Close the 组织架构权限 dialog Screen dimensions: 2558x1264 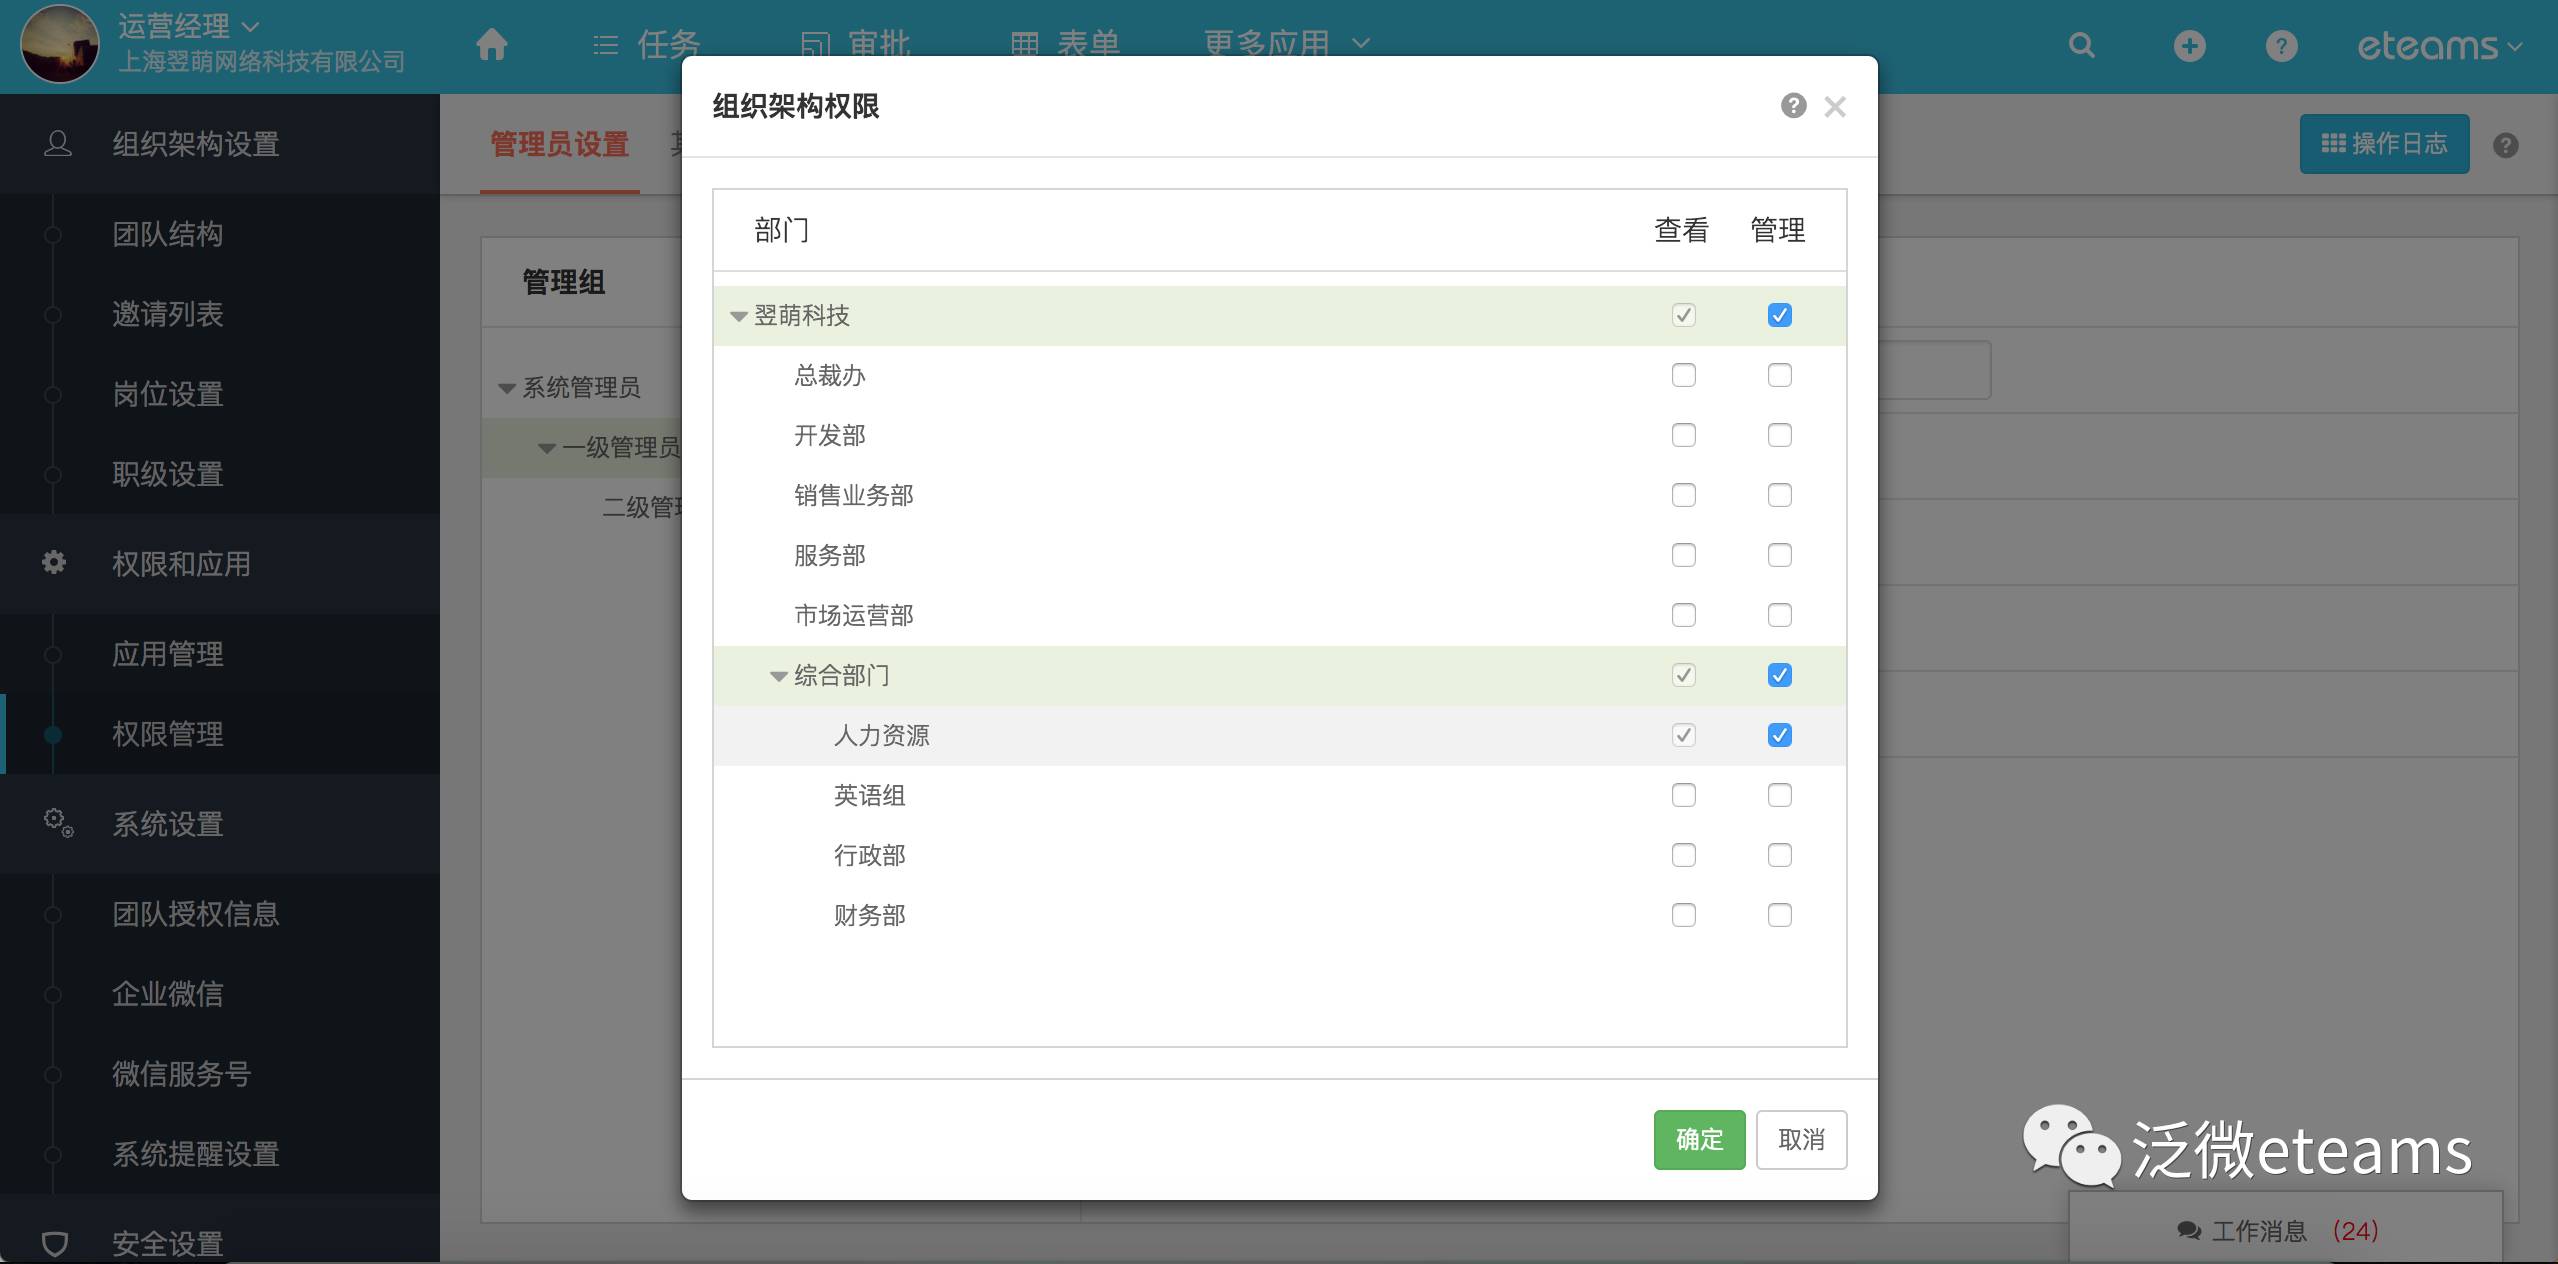coord(1834,107)
